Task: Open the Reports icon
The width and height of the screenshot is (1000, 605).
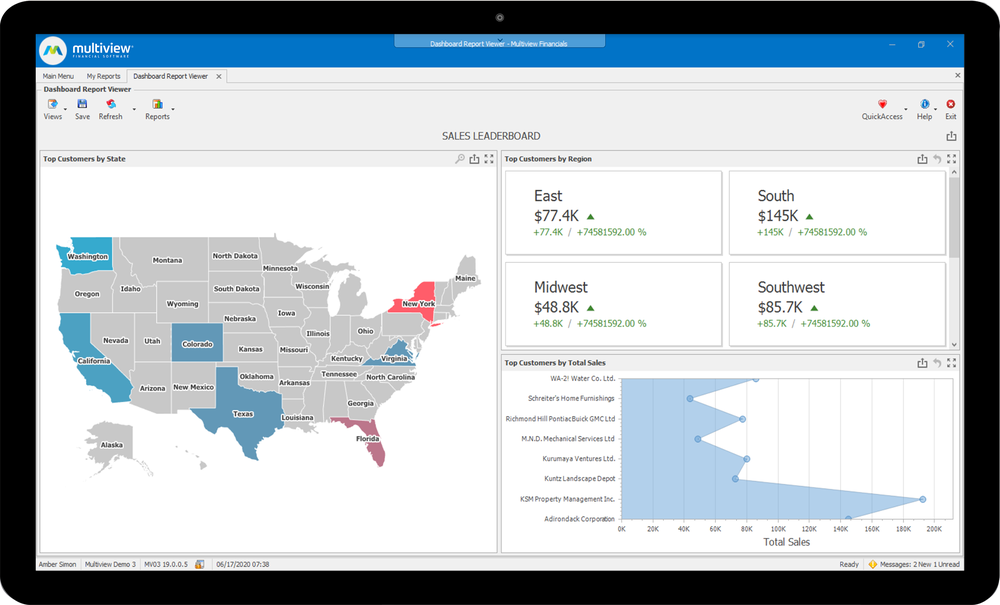Action: coord(157,105)
